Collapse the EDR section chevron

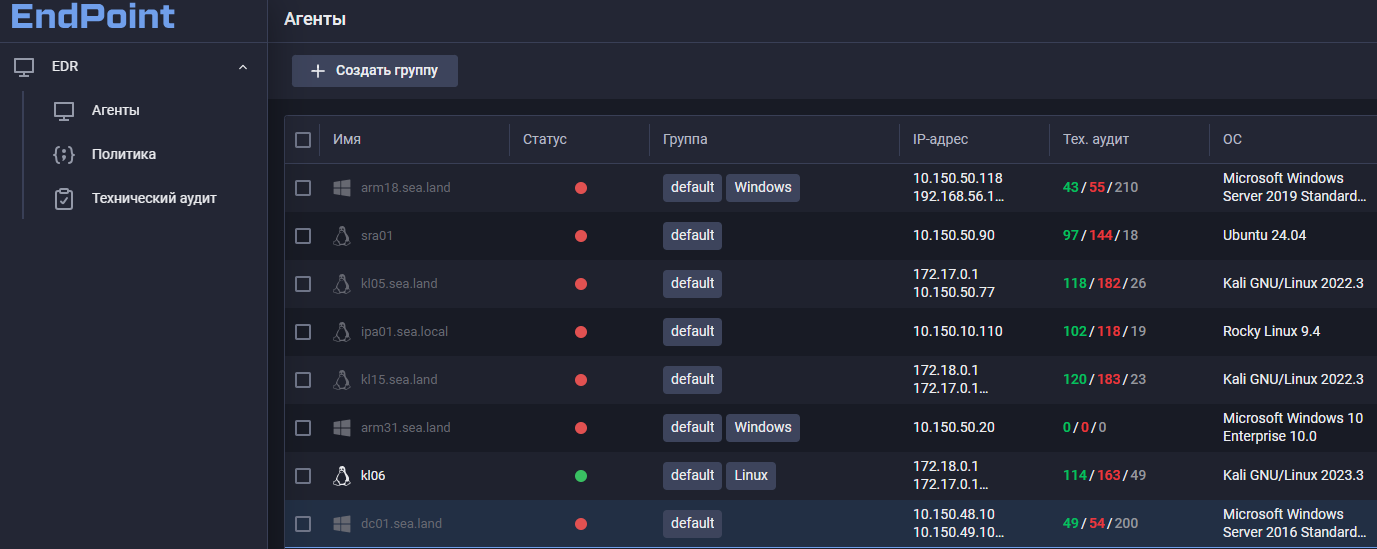(242, 67)
